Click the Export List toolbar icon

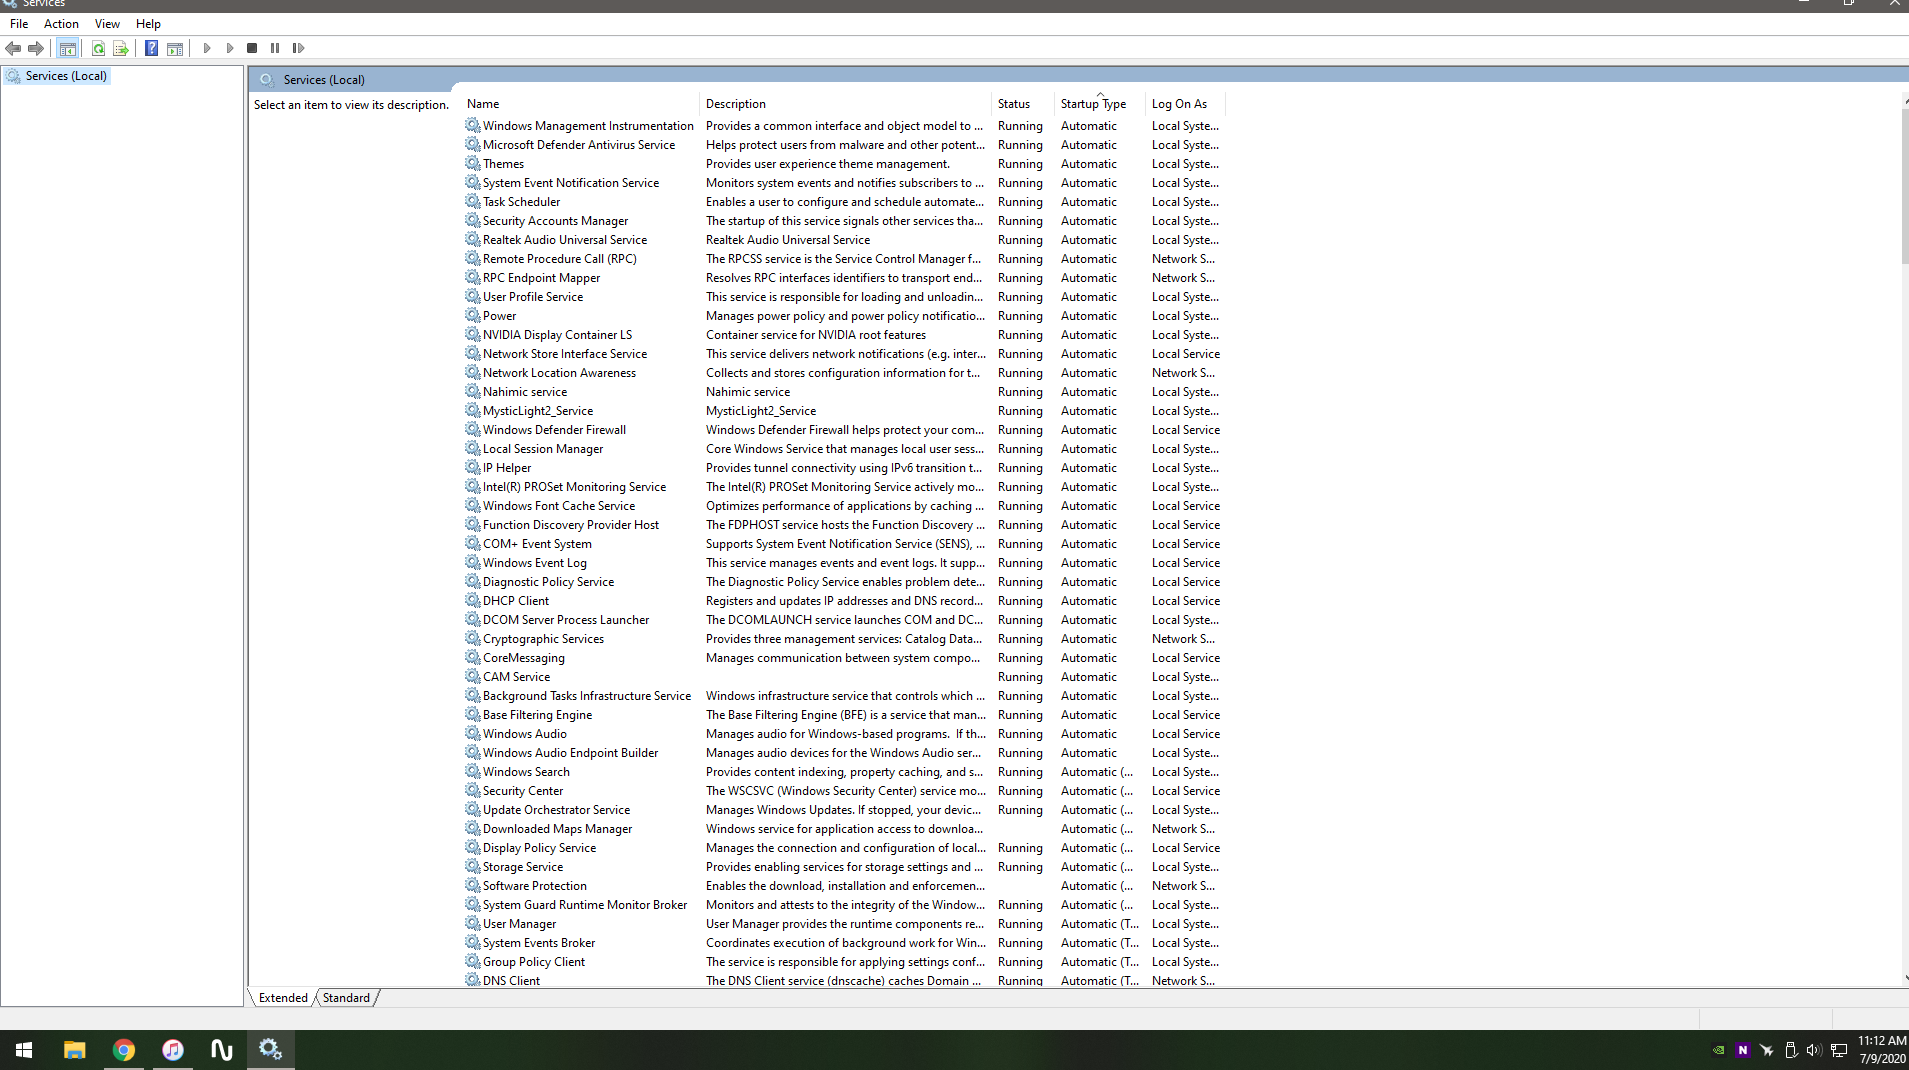pos(121,48)
